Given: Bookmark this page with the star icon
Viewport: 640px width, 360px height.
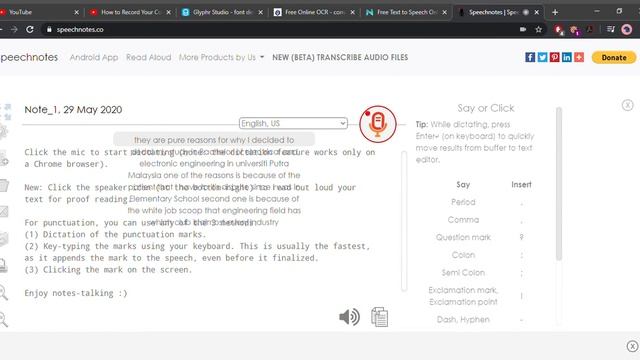Looking at the screenshot, I should coord(539,29).
